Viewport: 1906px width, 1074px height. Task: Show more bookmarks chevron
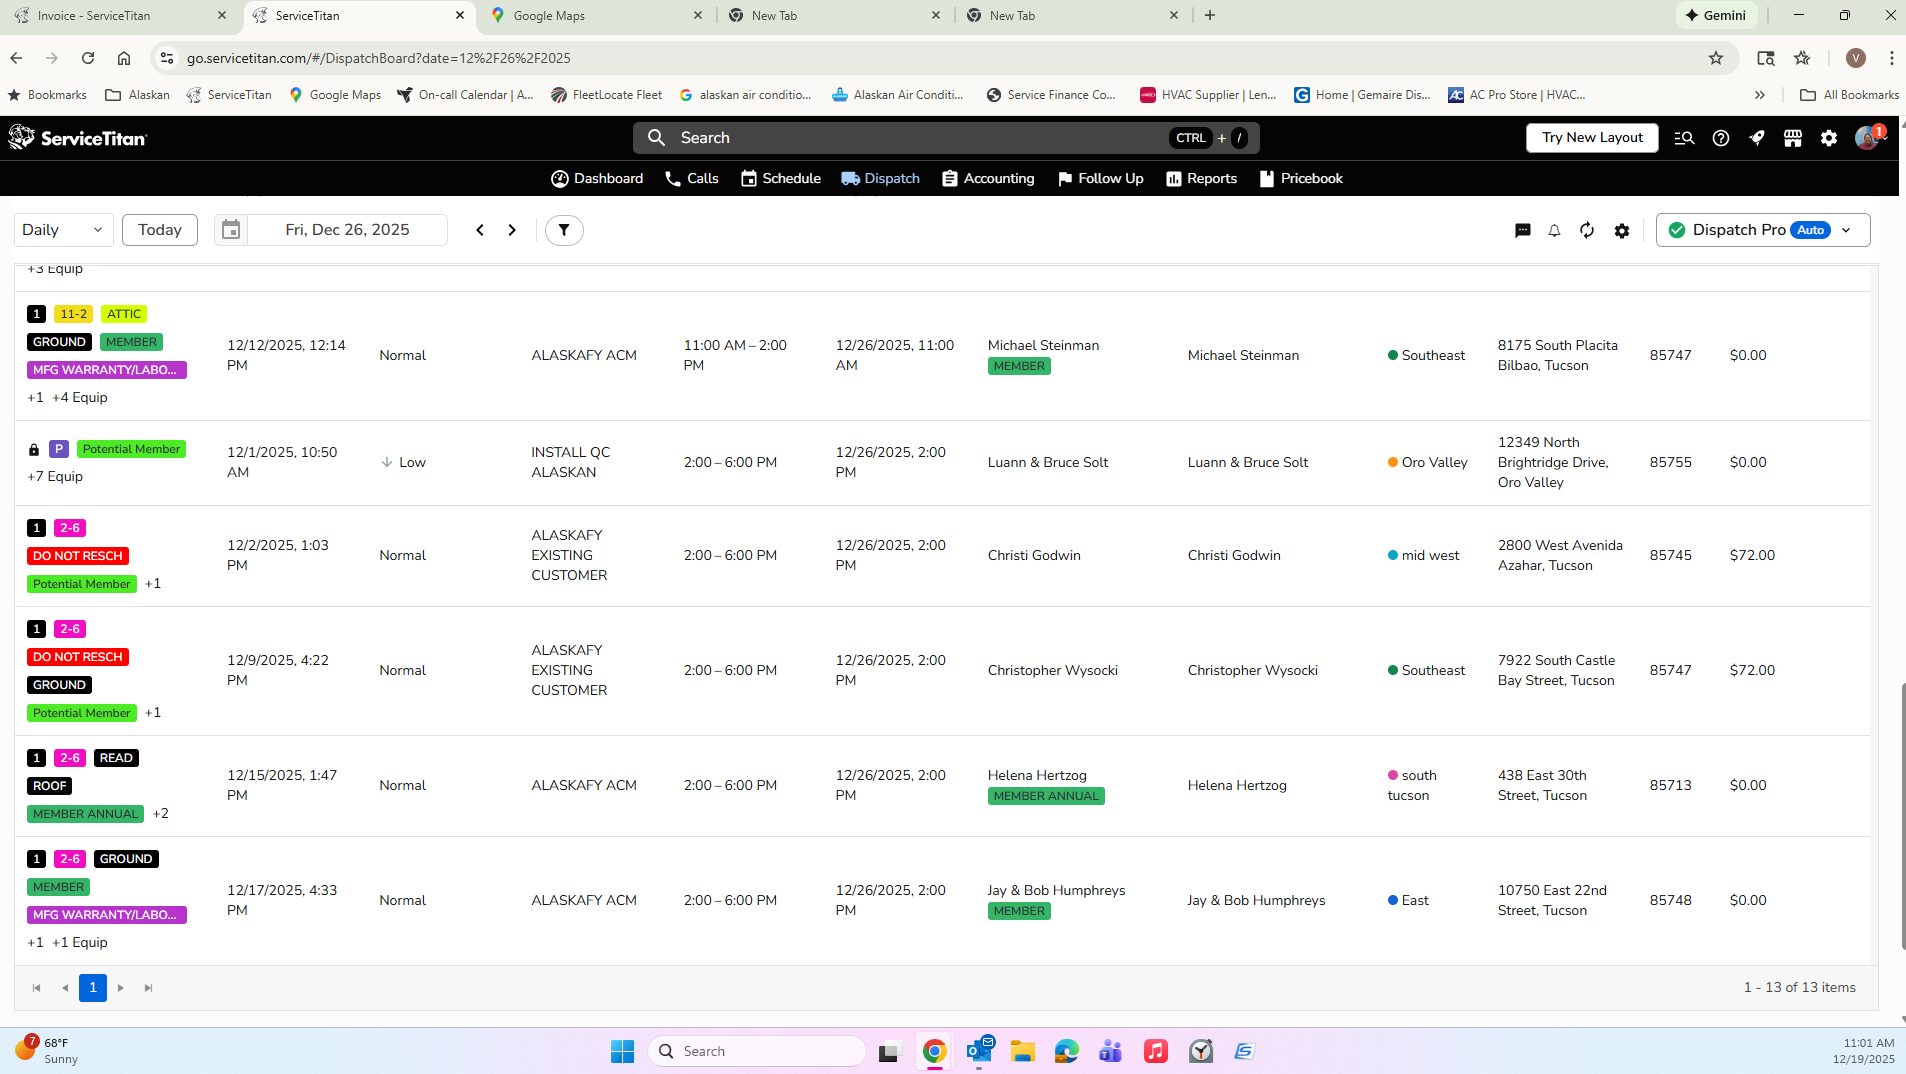pos(1759,95)
